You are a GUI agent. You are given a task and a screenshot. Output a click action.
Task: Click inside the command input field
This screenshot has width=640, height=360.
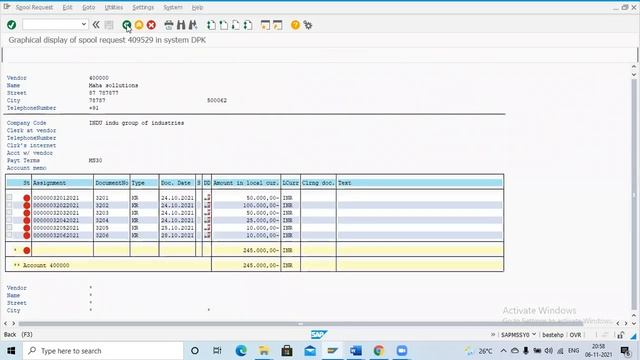(x=51, y=24)
